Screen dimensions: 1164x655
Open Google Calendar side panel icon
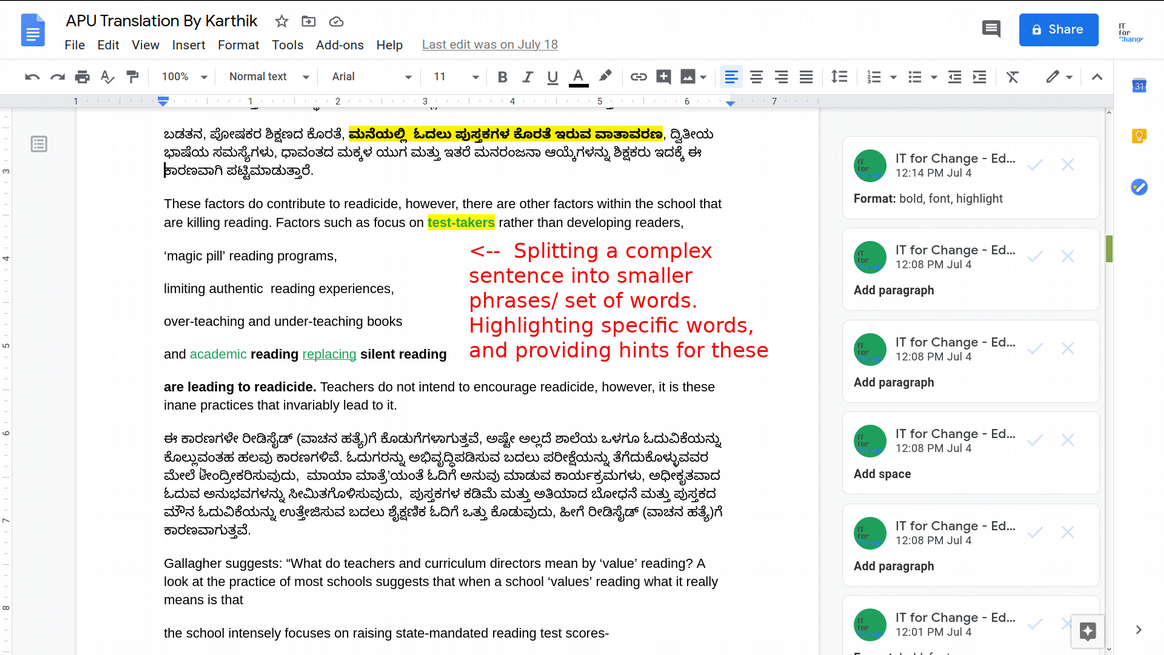[x=1138, y=86]
